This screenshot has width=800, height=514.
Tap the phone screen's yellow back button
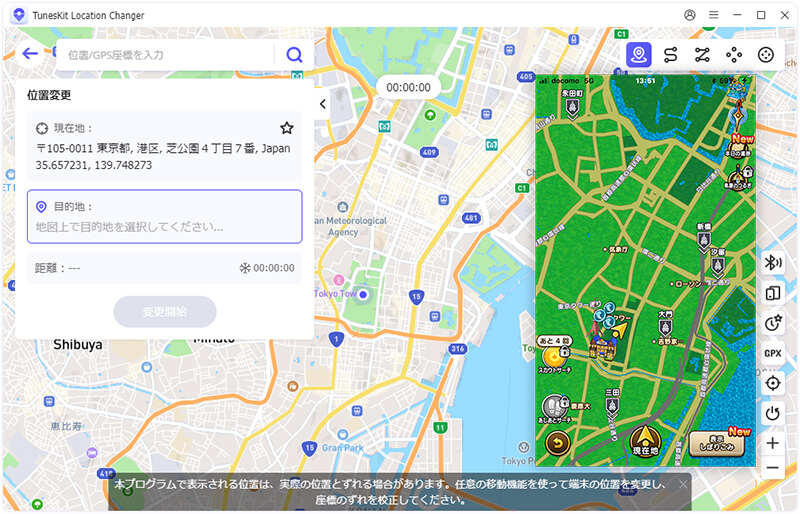click(558, 443)
